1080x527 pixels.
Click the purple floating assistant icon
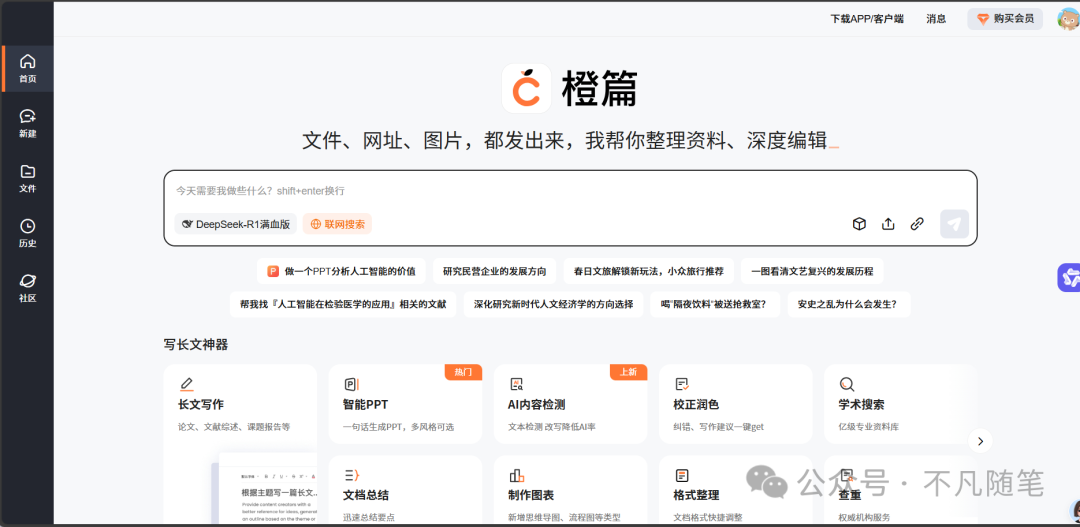point(1069,278)
